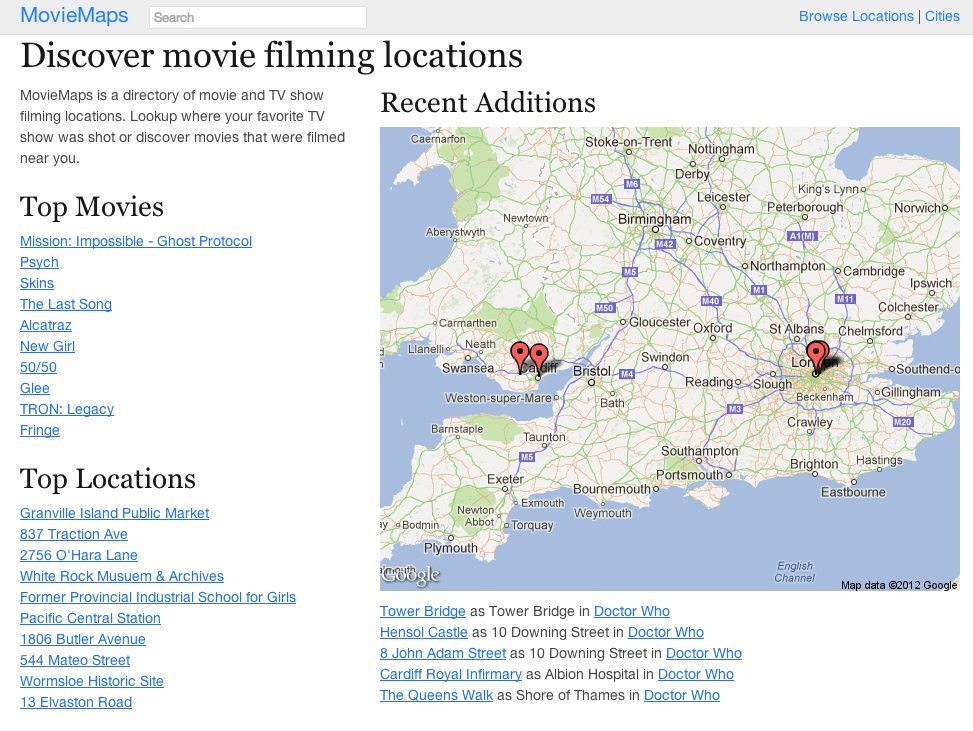Viewport: 973px width, 731px height.
Task: Open the Alcatraz link
Action: click(46, 325)
